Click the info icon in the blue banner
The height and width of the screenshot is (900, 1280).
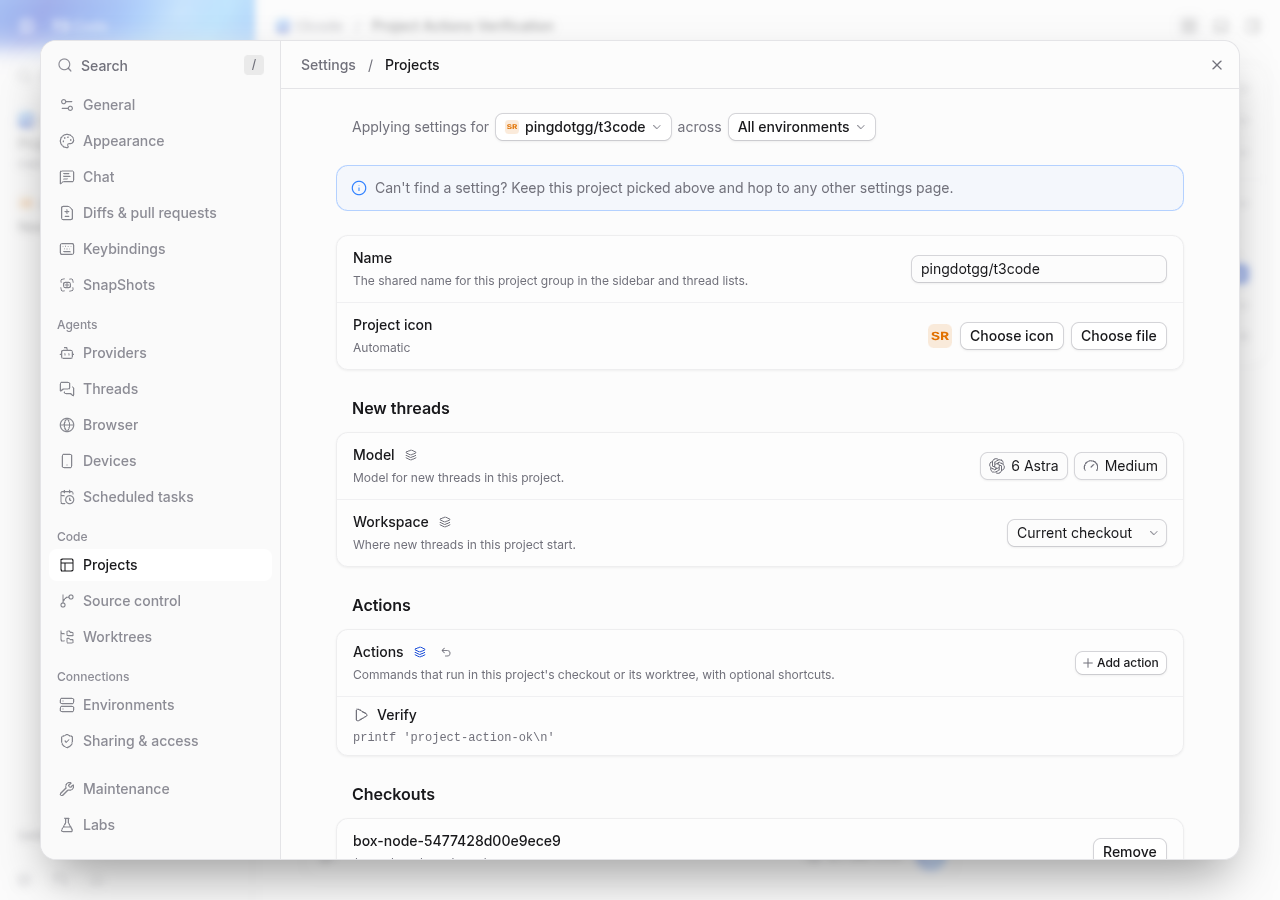pyautogui.click(x=359, y=188)
